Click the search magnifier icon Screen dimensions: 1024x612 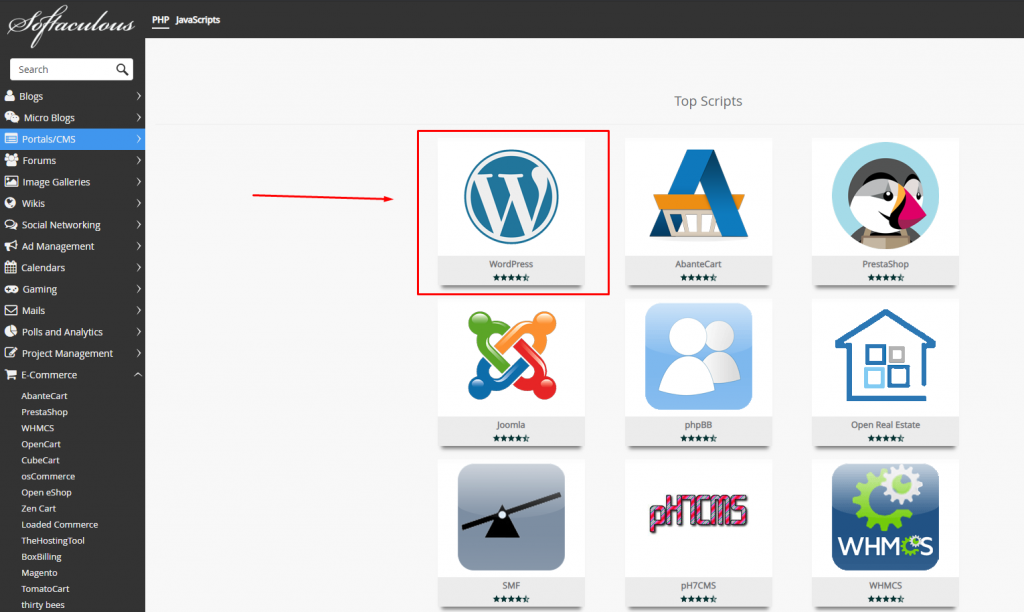[x=122, y=69]
